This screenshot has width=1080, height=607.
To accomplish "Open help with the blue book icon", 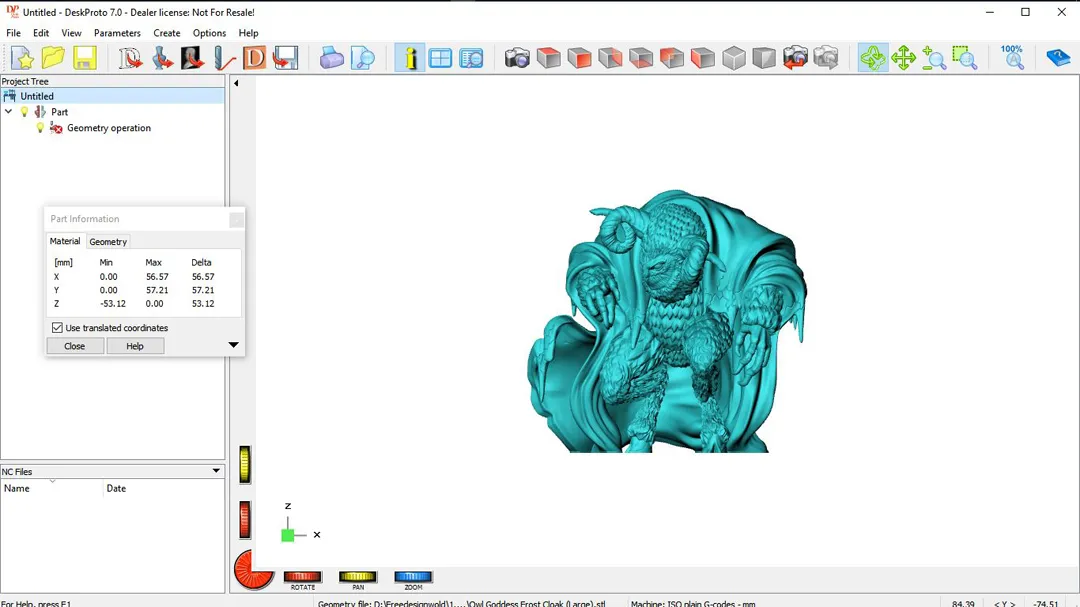I will (1058, 58).
